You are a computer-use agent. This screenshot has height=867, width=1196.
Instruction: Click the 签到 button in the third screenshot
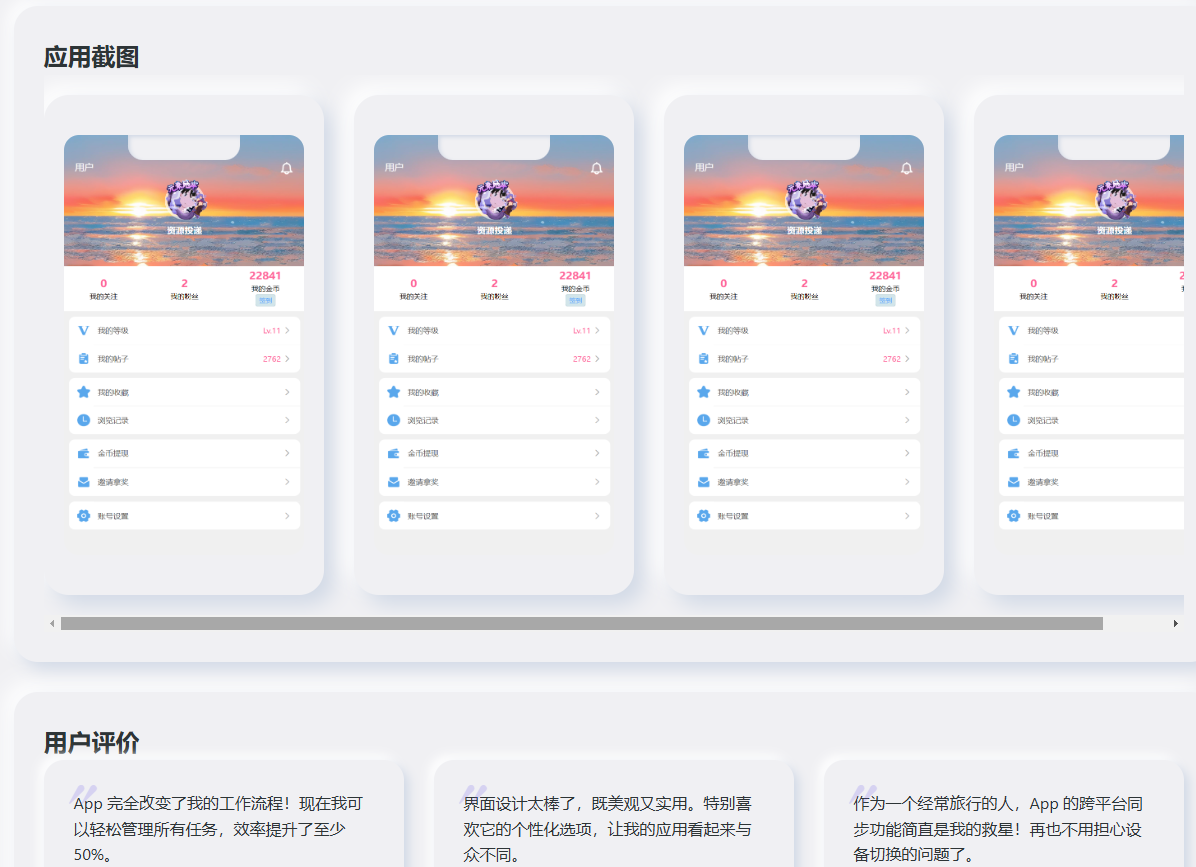(886, 300)
